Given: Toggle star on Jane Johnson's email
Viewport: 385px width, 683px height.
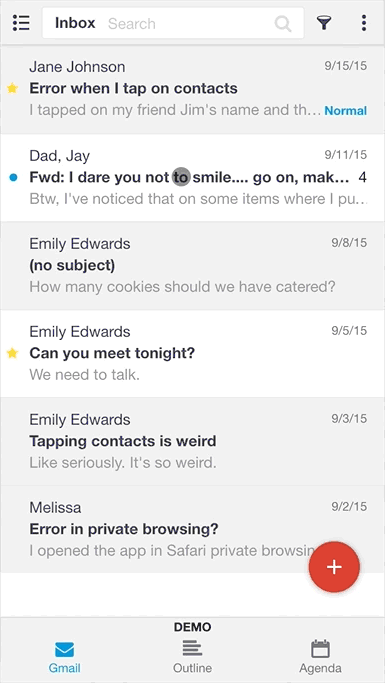Looking at the screenshot, I should click(13, 88).
